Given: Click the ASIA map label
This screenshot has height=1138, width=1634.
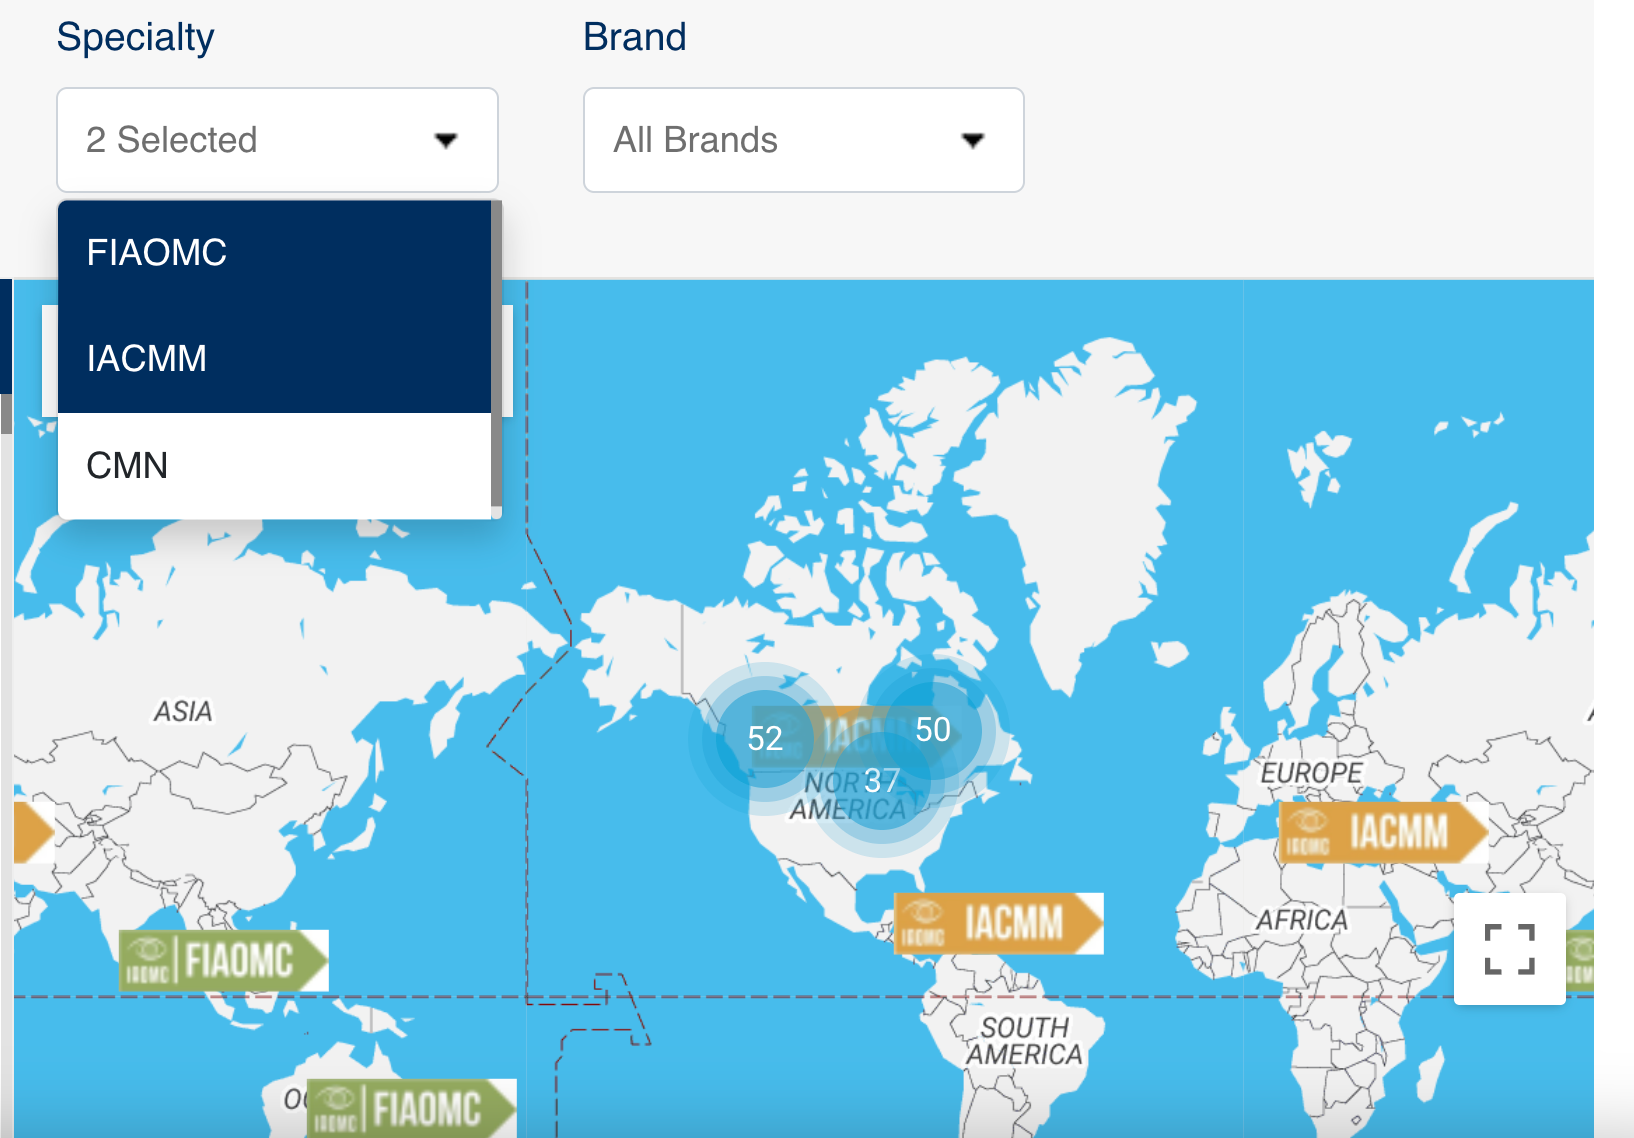Looking at the screenshot, I should pyautogui.click(x=183, y=711).
